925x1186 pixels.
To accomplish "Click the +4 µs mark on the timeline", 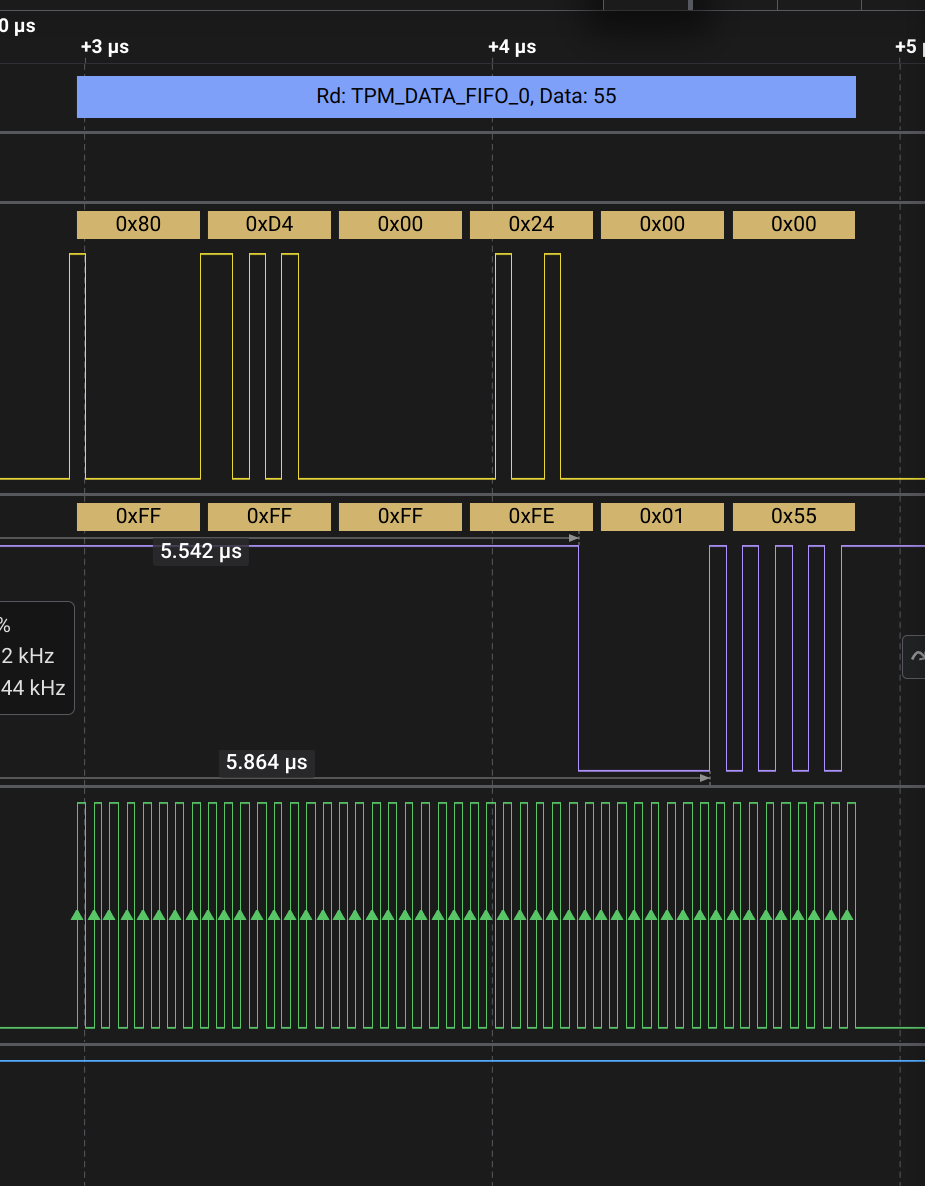I will (x=511, y=46).
